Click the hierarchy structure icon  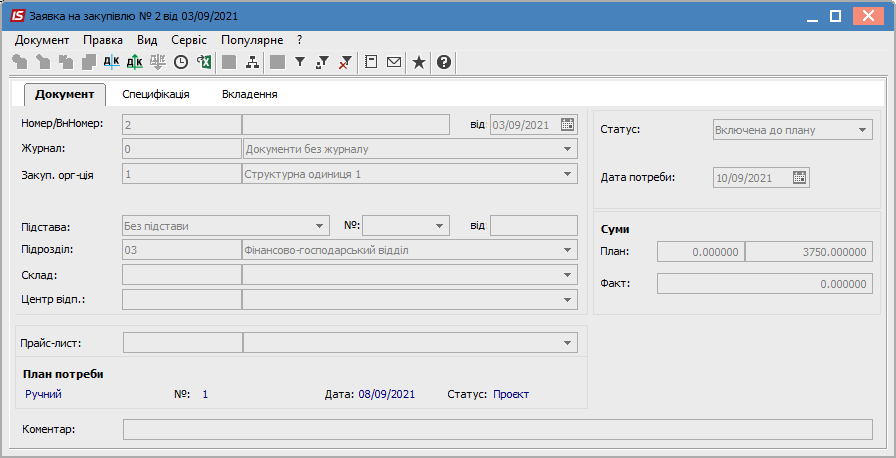pos(252,62)
